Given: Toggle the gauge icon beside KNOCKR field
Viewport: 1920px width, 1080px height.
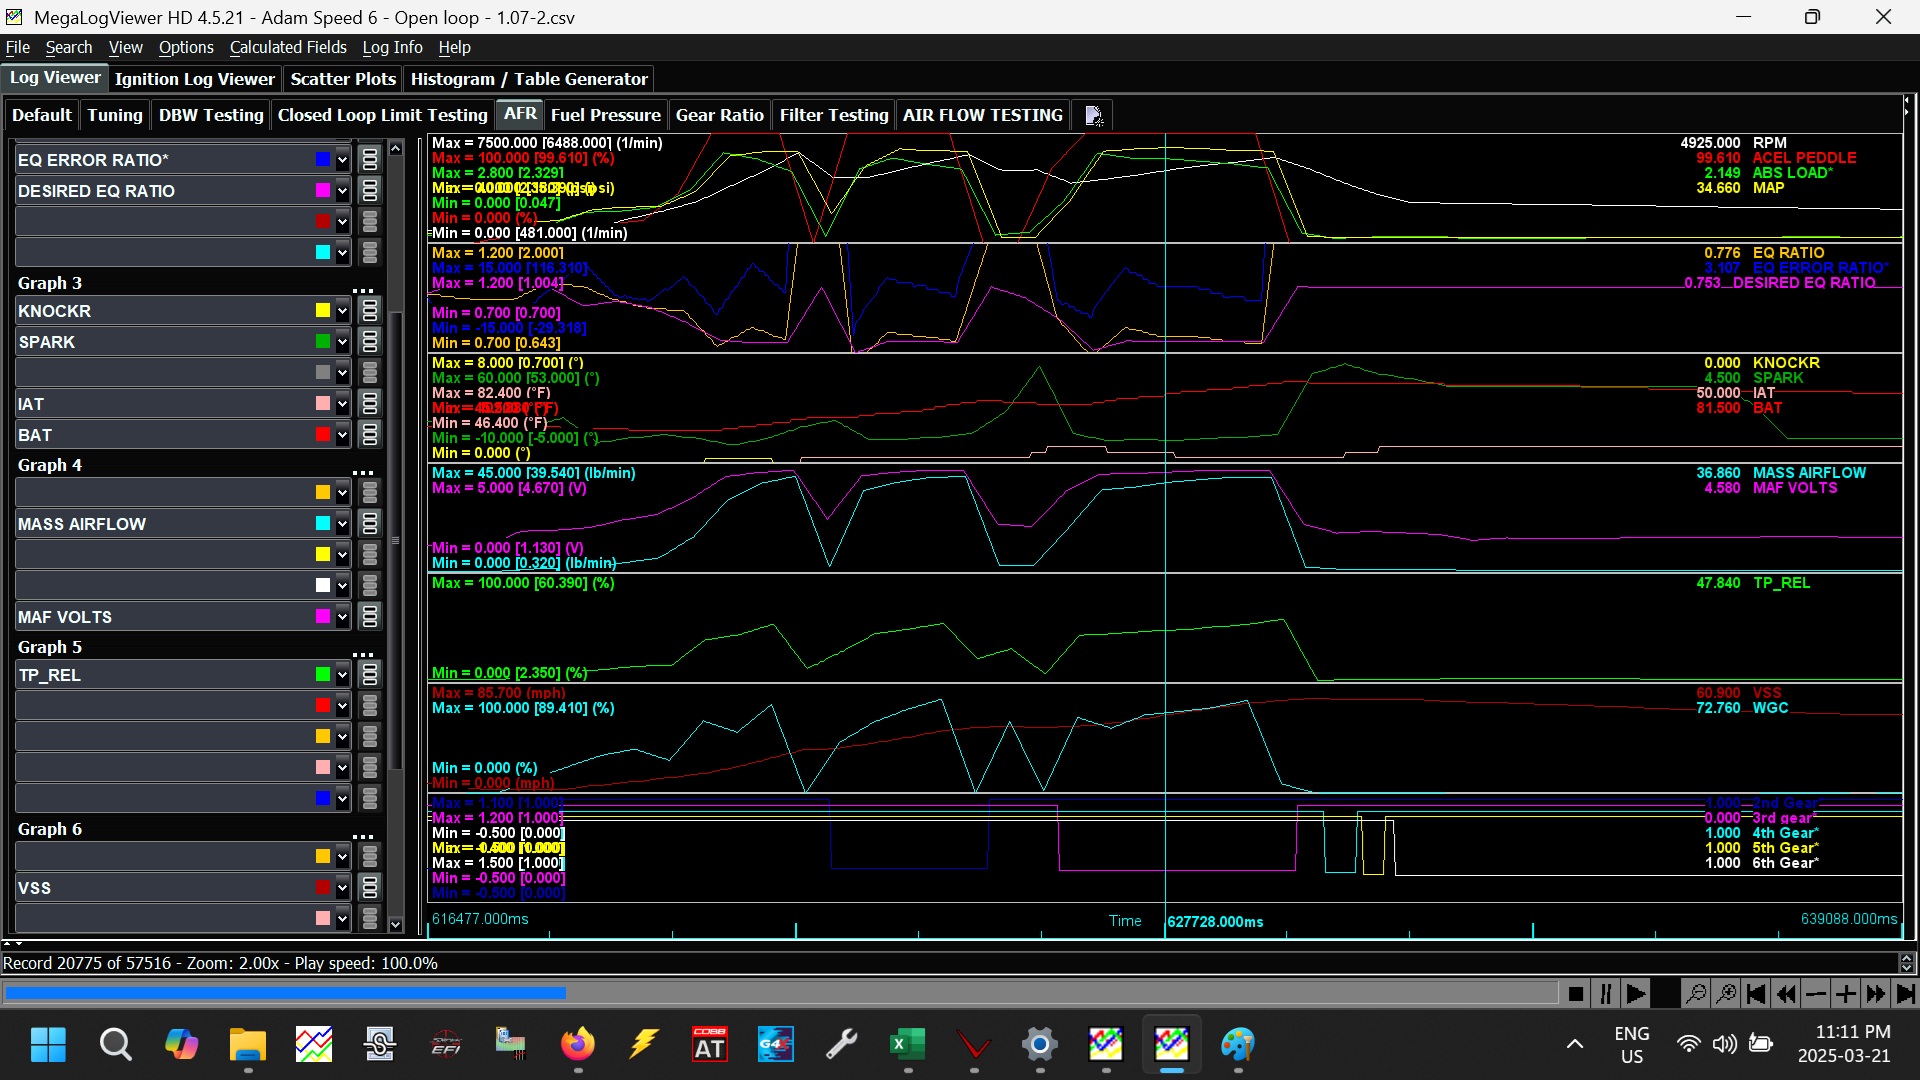Looking at the screenshot, I should [370, 311].
